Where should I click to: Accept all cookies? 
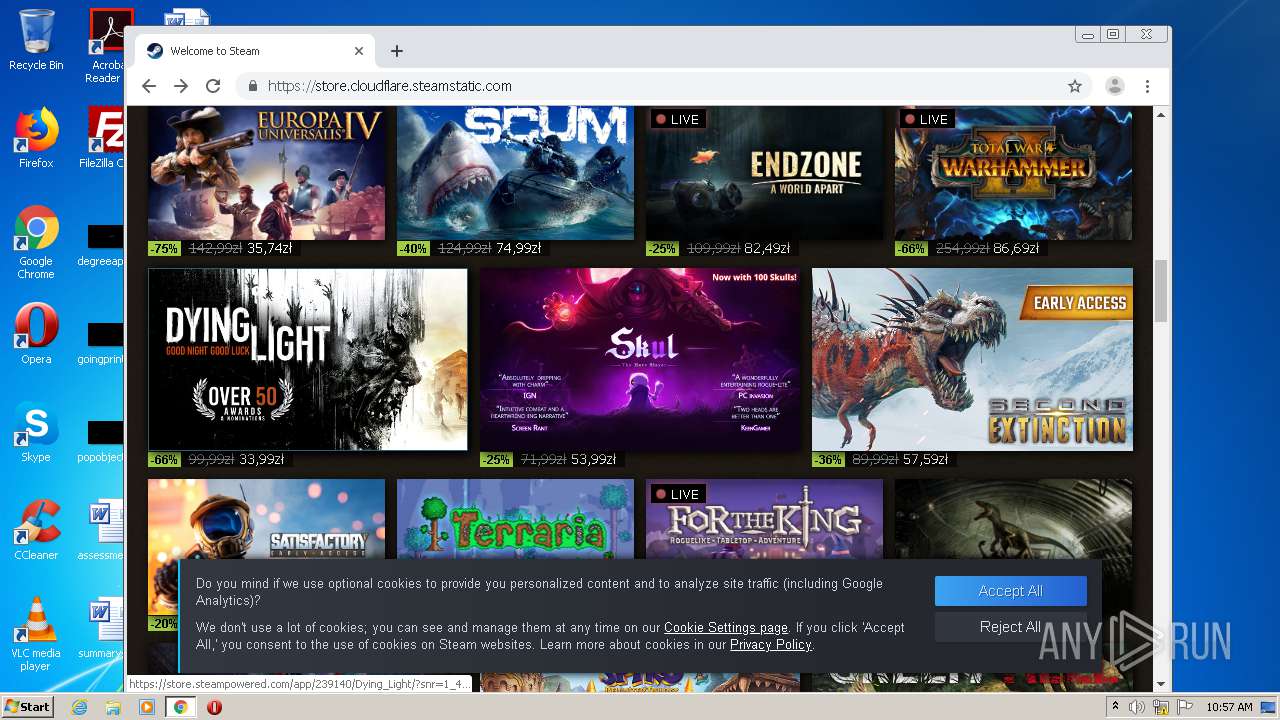pos(1010,591)
